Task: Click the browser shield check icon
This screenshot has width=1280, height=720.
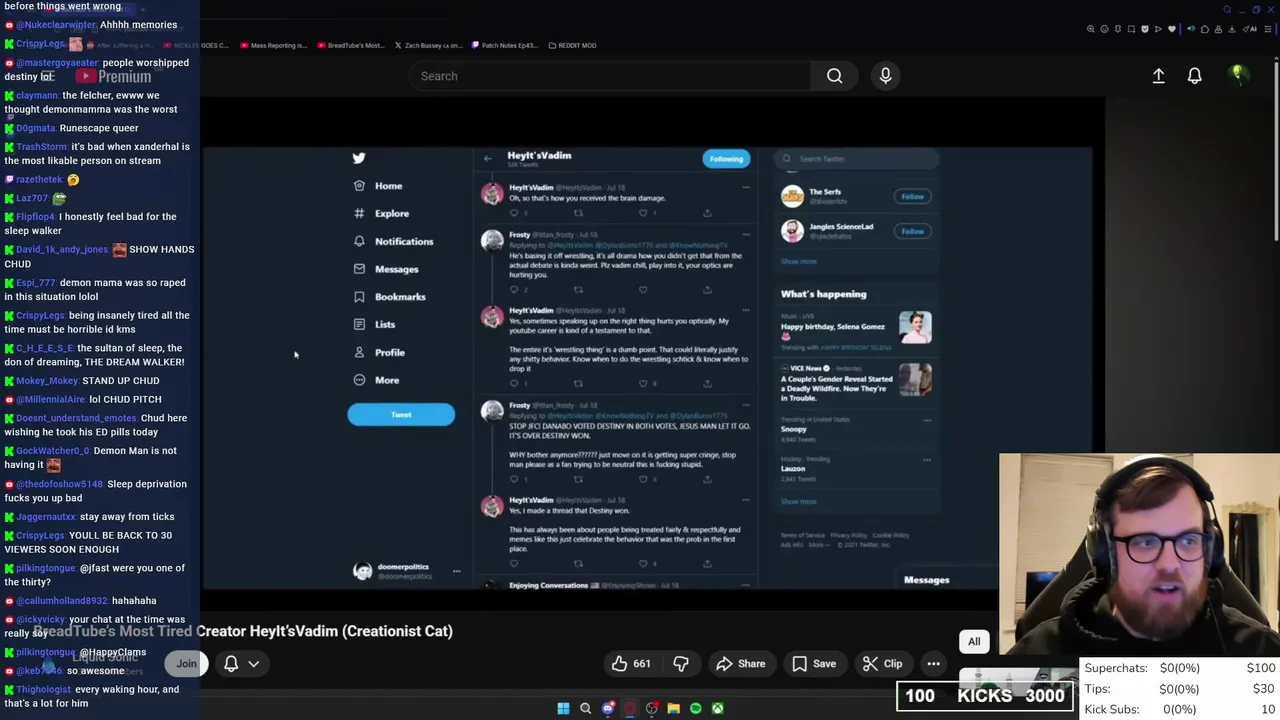Action: pyautogui.click(x=1145, y=29)
